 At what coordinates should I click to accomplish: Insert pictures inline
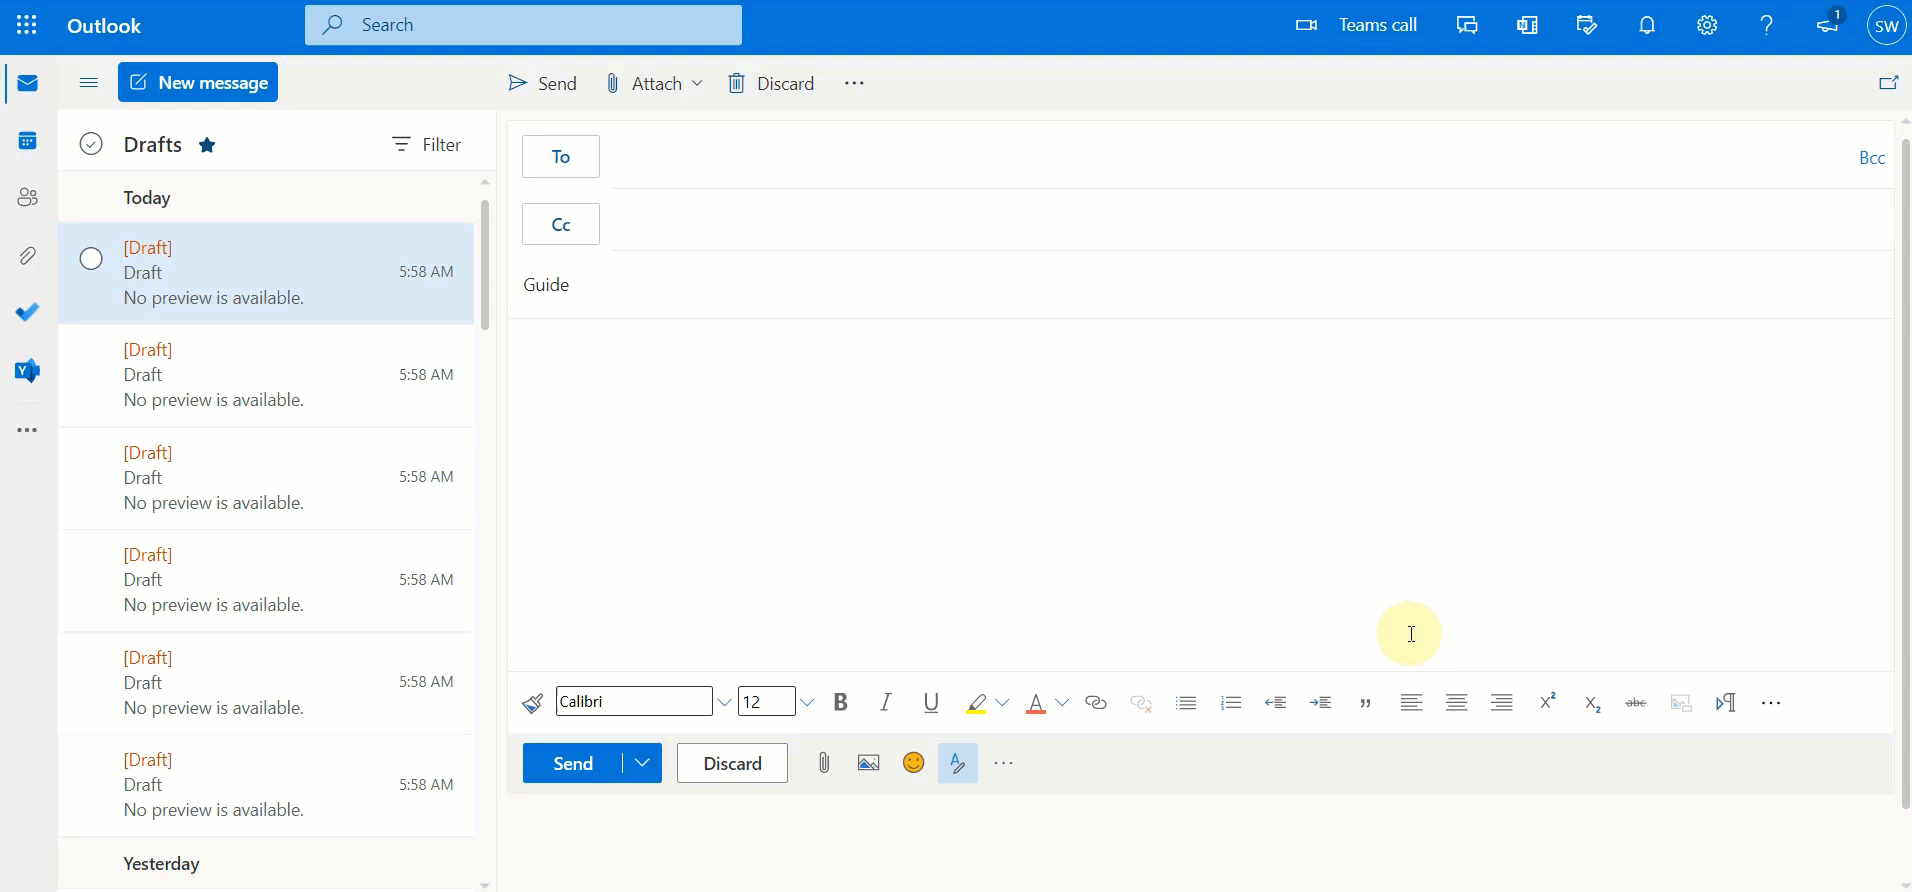click(x=869, y=763)
